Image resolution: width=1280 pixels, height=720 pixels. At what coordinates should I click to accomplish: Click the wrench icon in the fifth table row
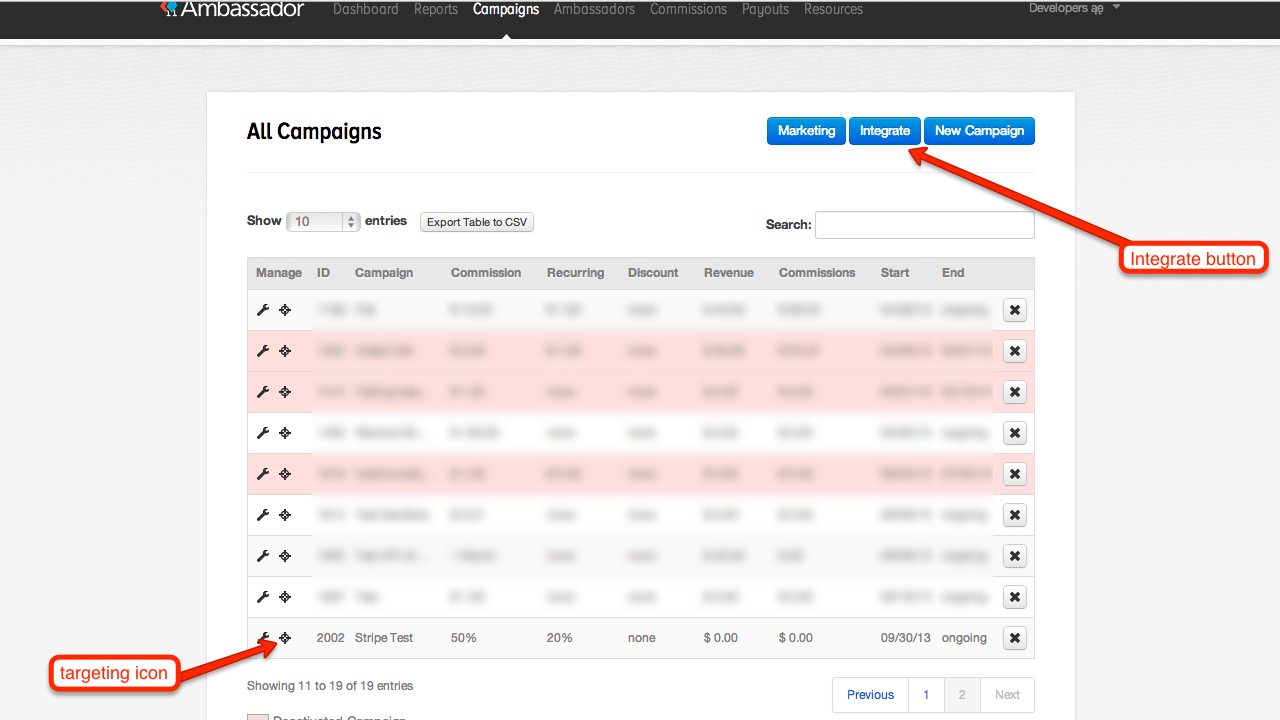click(x=263, y=474)
